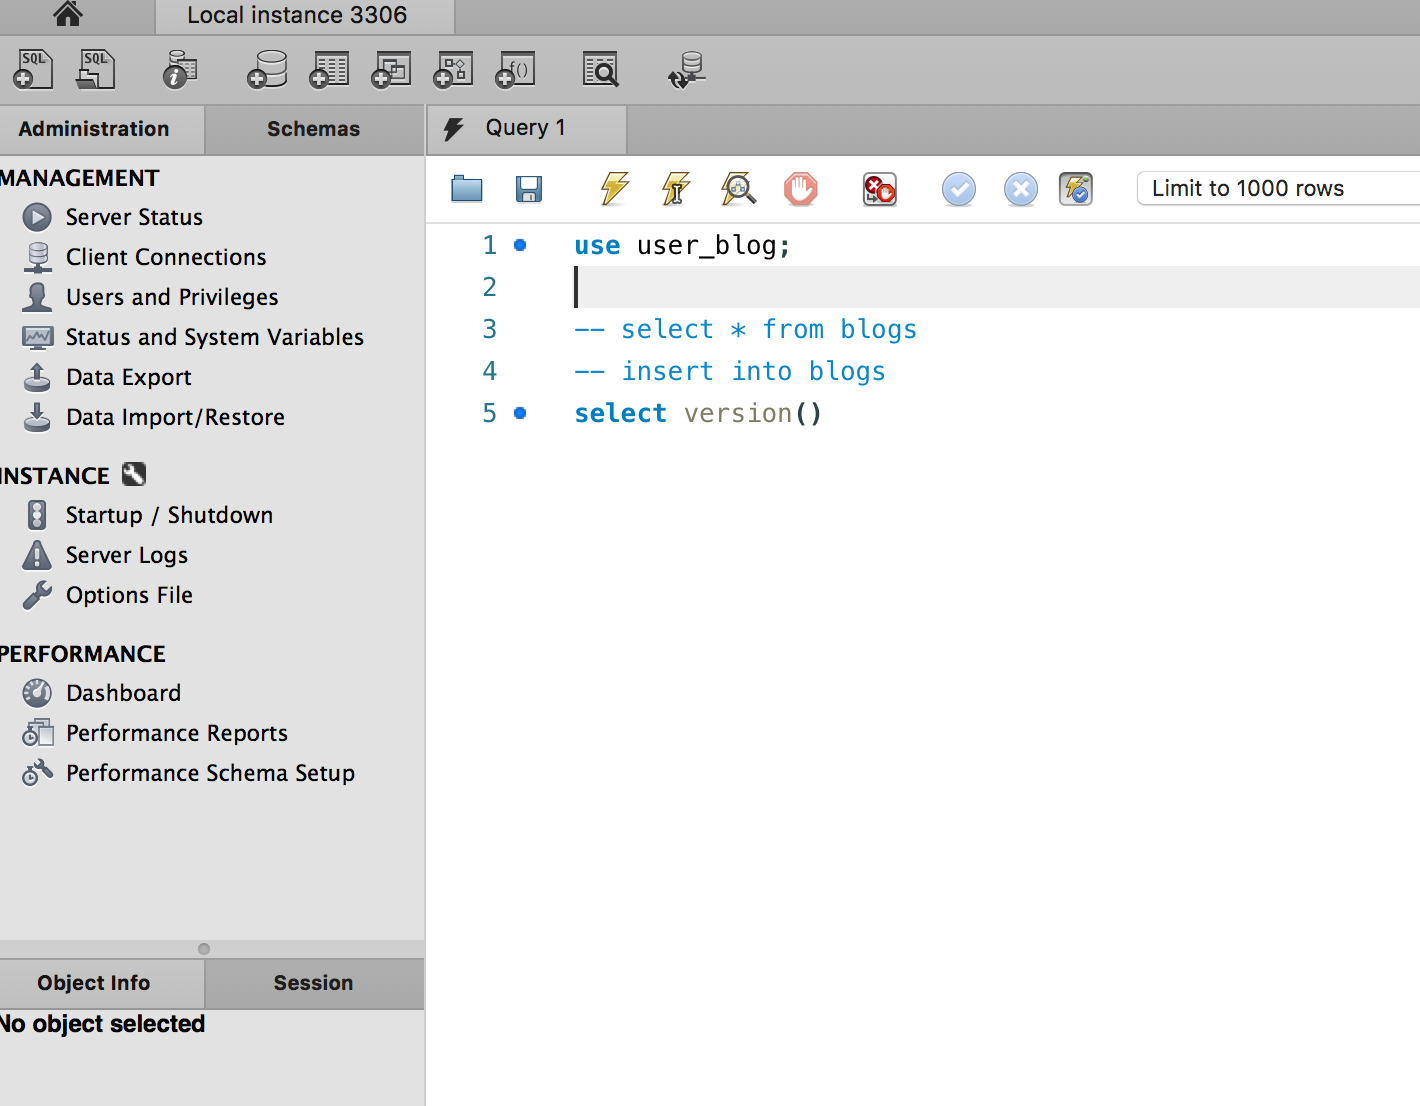Save the script to file
This screenshot has height=1106, width=1420.
(x=529, y=188)
